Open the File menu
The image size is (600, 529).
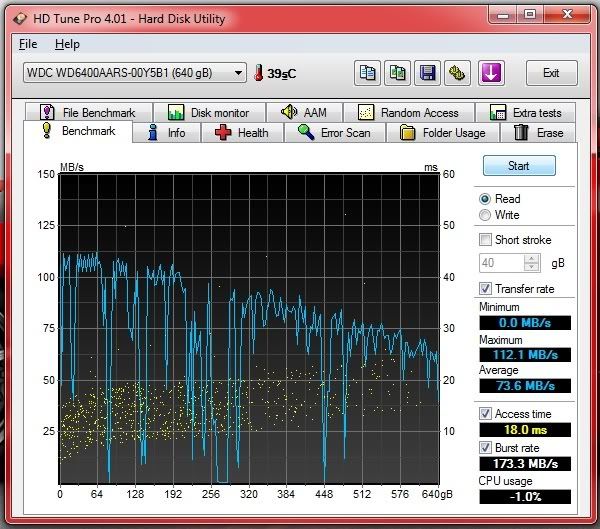28,44
